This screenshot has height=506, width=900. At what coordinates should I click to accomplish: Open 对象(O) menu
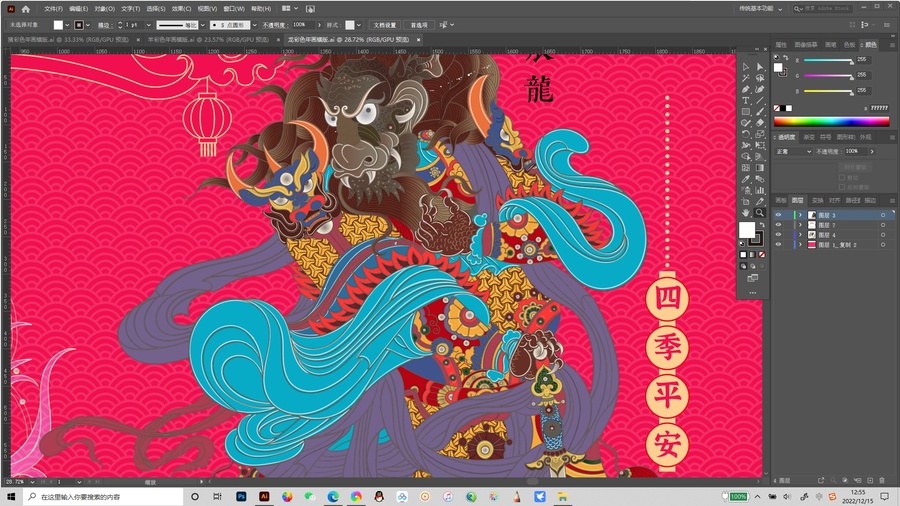(104, 9)
